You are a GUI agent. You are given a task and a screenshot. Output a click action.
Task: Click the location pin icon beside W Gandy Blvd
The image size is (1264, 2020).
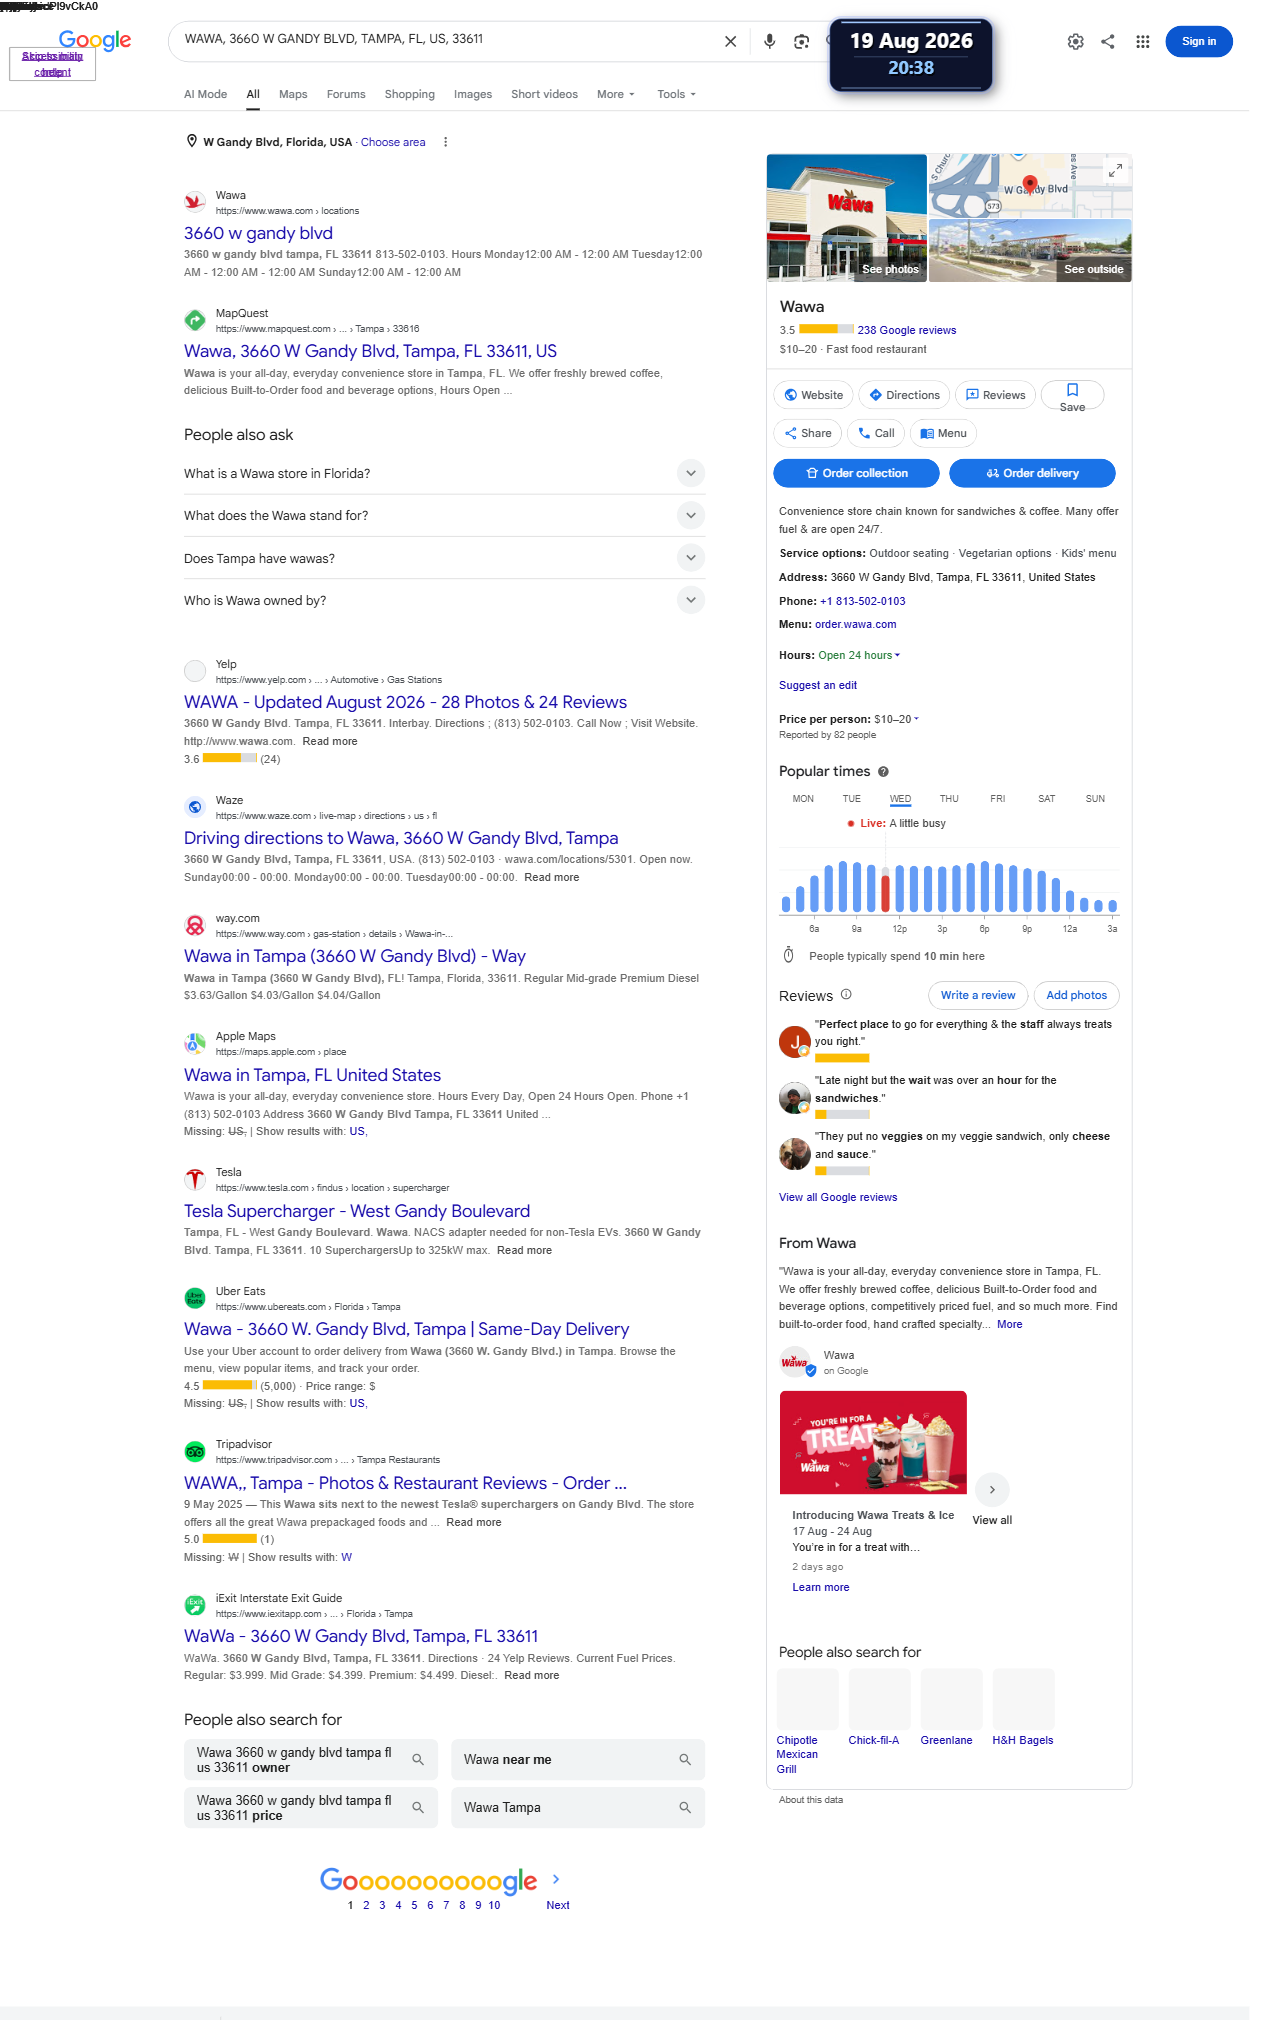tap(192, 141)
